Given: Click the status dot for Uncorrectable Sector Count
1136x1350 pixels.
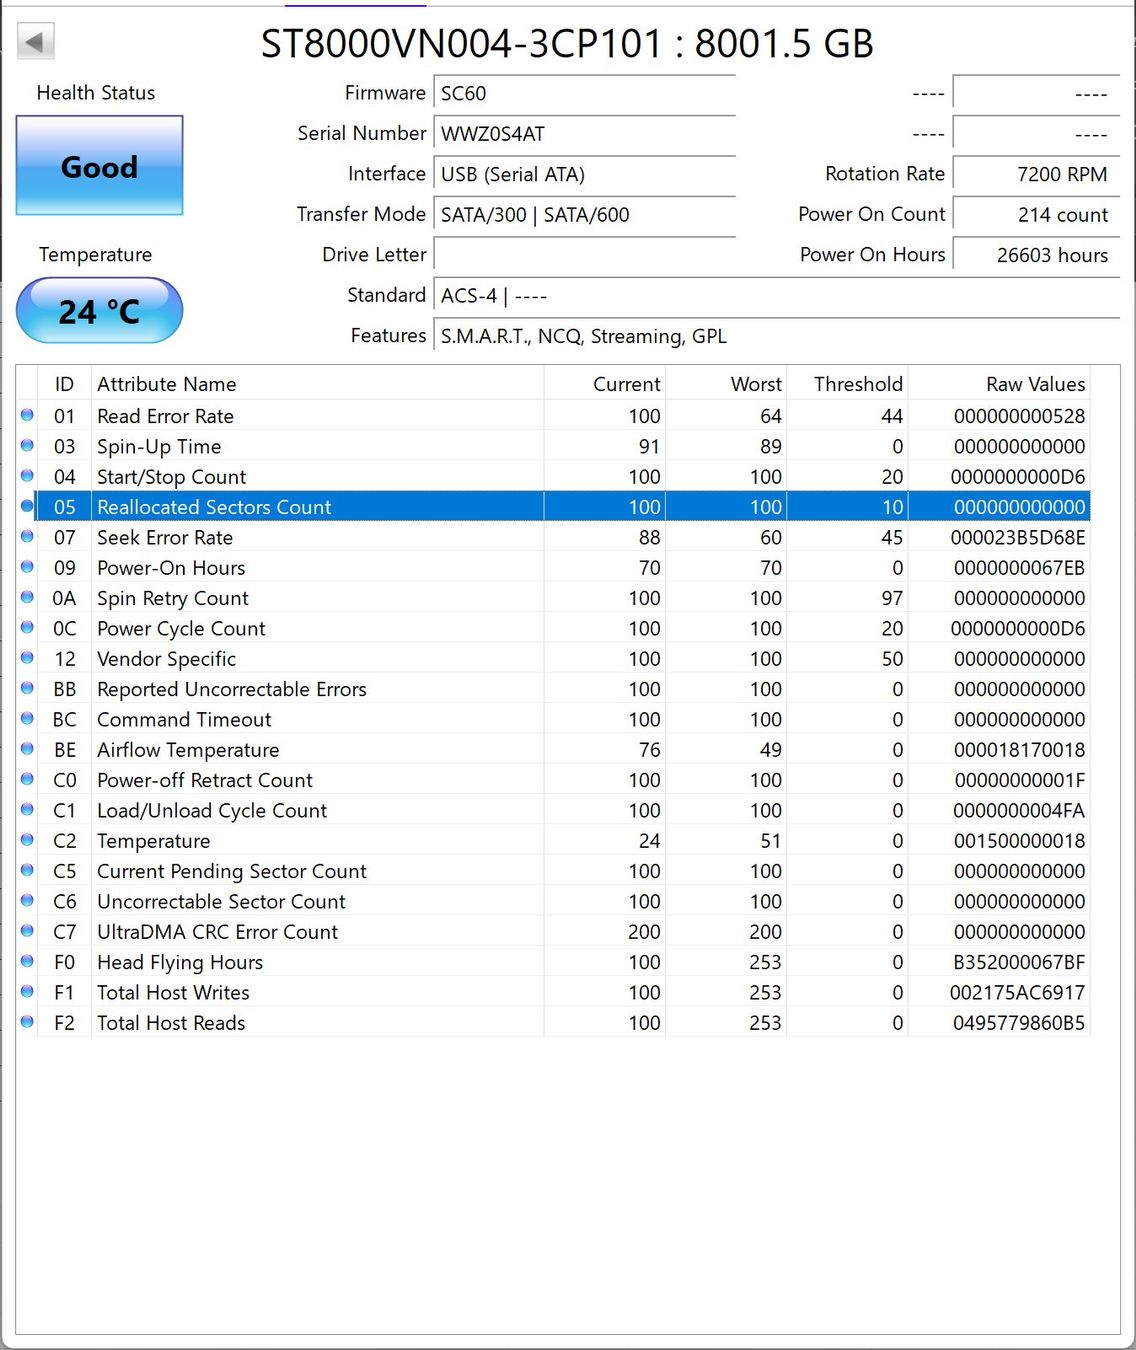Looking at the screenshot, I should point(27,900).
